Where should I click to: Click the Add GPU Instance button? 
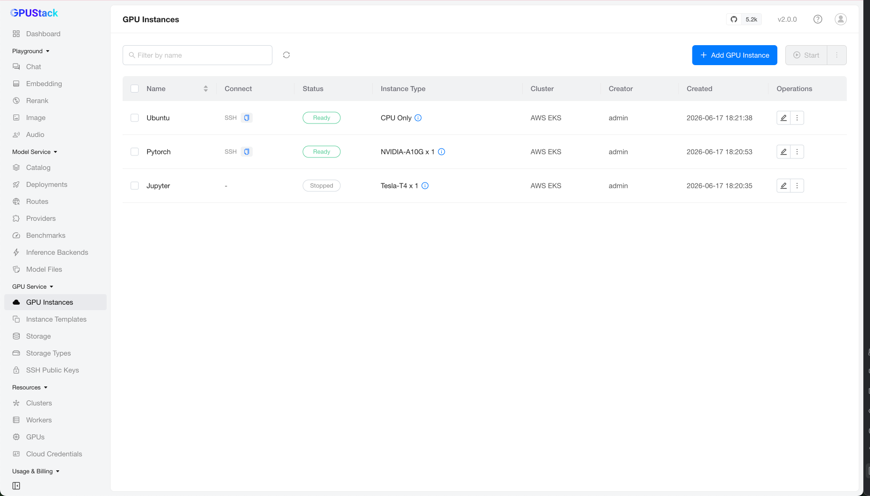coord(734,55)
